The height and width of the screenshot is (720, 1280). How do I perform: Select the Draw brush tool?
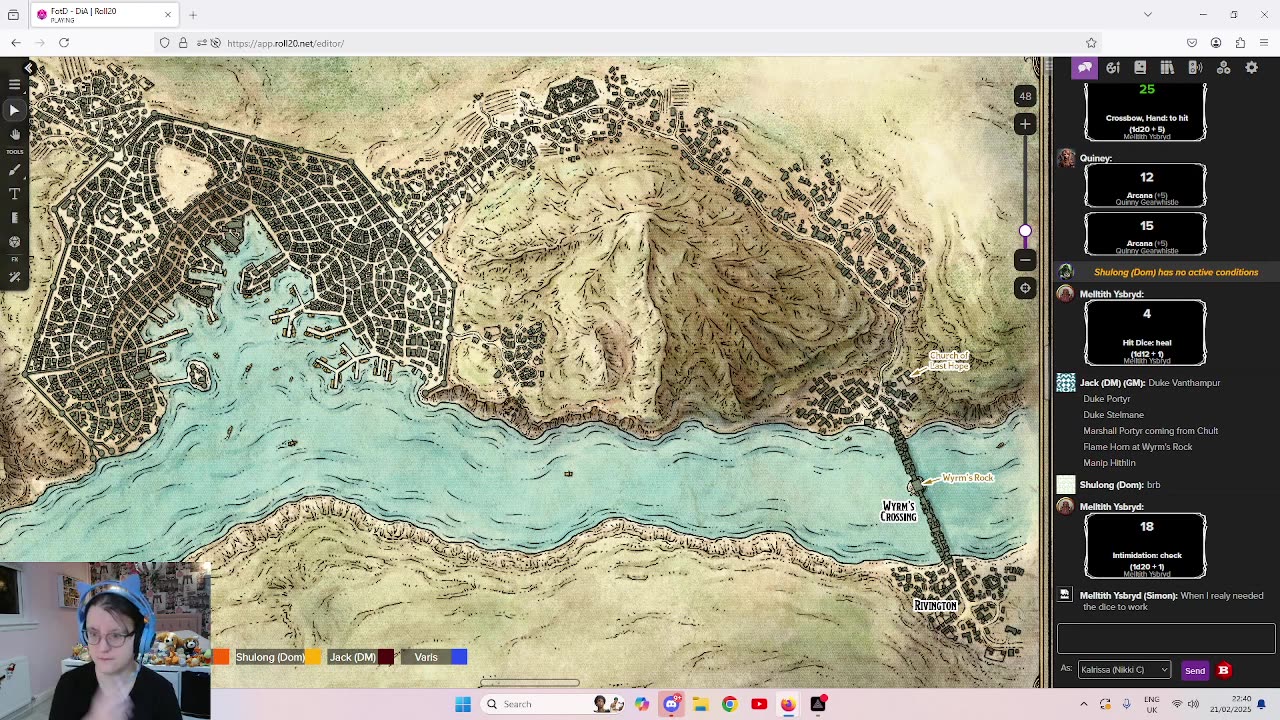(x=15, y=170)
